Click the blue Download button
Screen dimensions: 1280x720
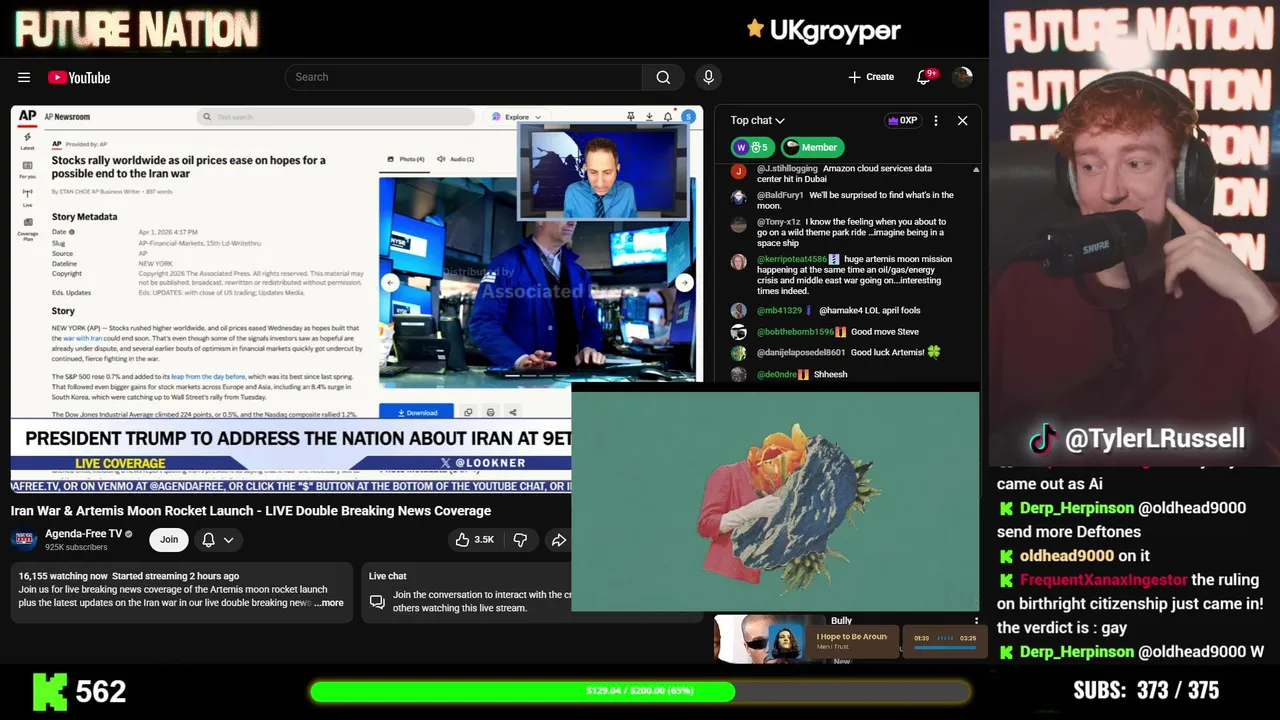point(417,412)
